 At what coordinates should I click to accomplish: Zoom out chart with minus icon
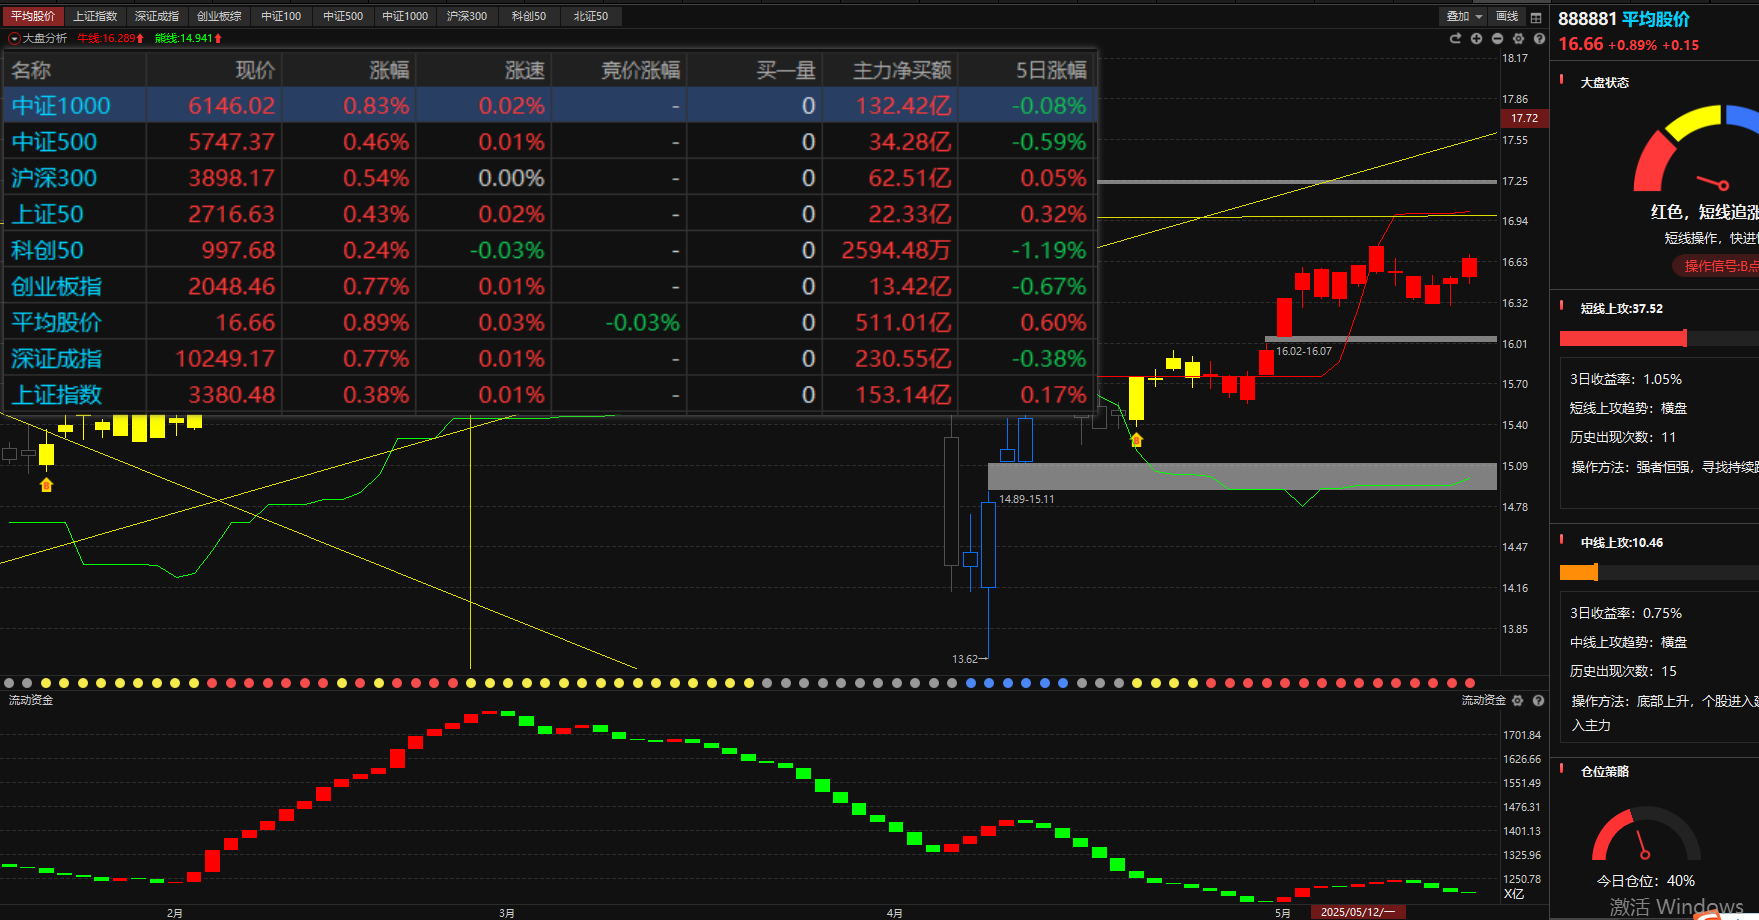coord(1497,38)
